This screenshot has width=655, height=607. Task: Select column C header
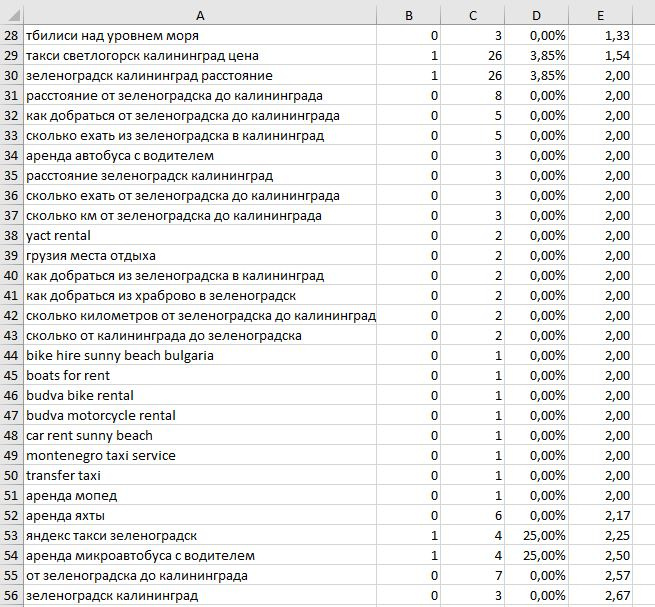(x=472, y=15)
